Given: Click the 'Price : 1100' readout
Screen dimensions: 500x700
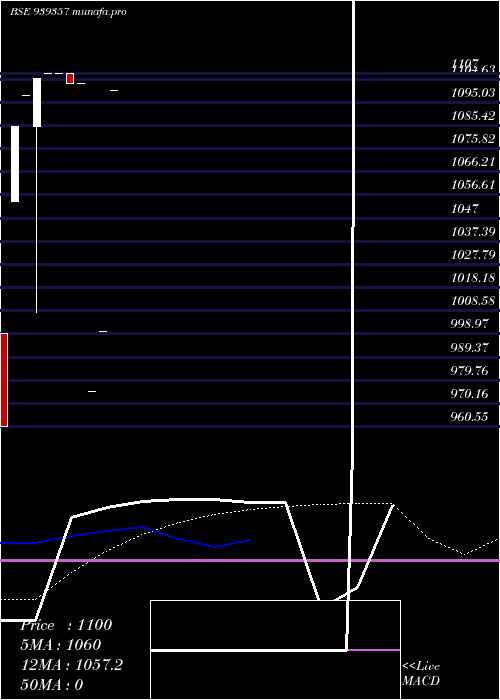Looking at the screenshot, I should point(66,625).
